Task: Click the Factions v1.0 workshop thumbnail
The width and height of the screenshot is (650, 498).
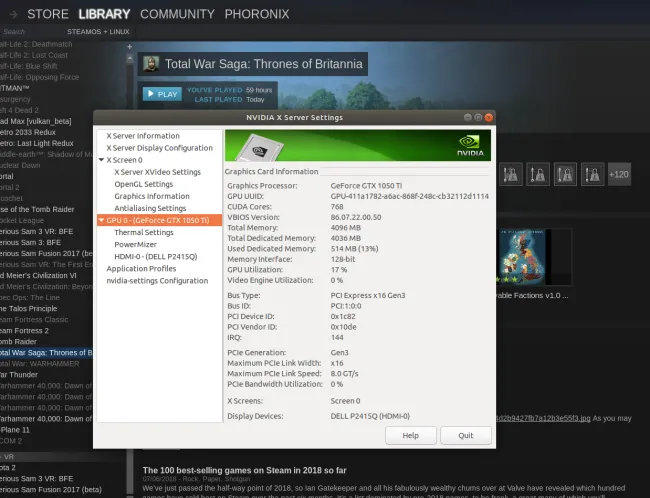Action: (534, 257)
